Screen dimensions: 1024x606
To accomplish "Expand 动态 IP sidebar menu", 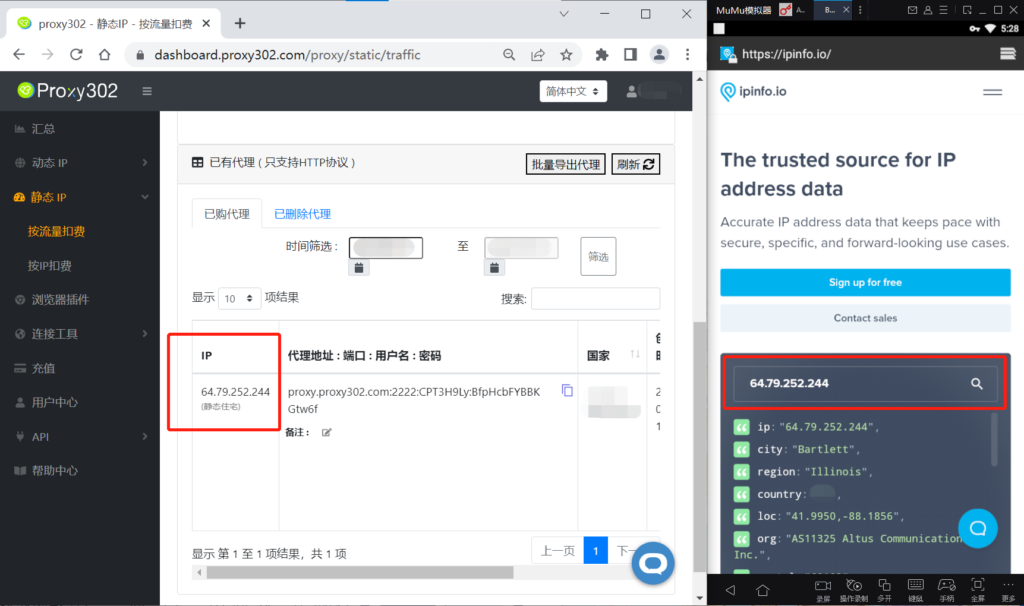I will [80, 163].
